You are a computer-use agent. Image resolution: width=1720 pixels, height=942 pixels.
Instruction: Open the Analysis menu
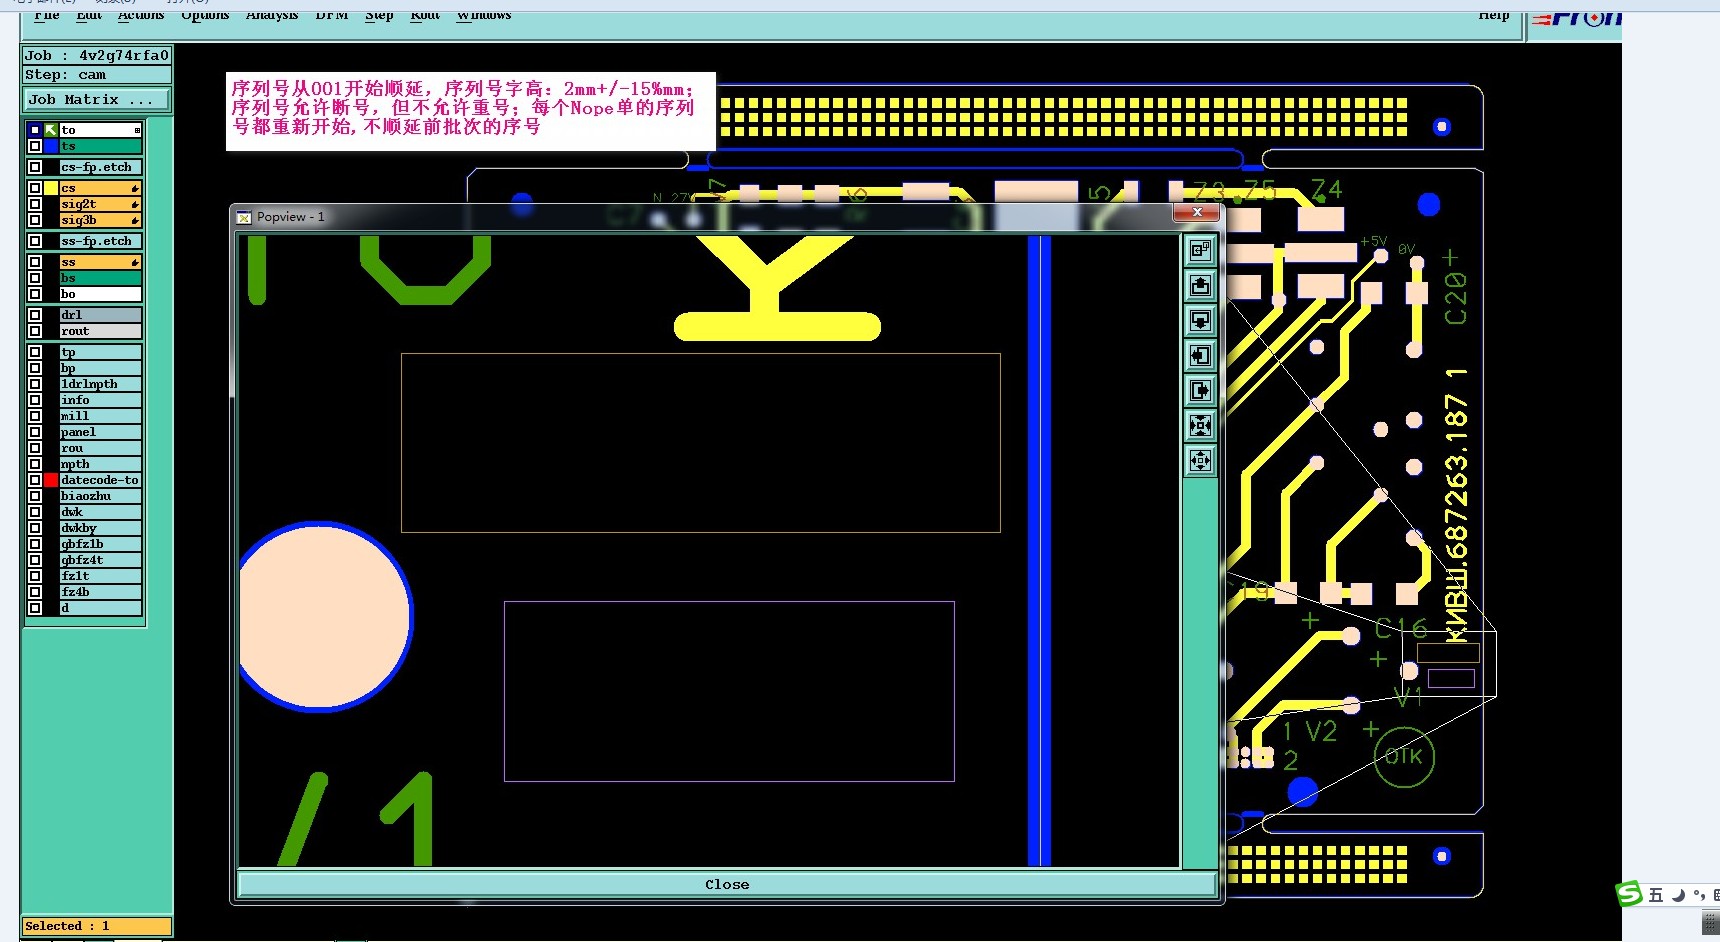[x=272, y=15]
